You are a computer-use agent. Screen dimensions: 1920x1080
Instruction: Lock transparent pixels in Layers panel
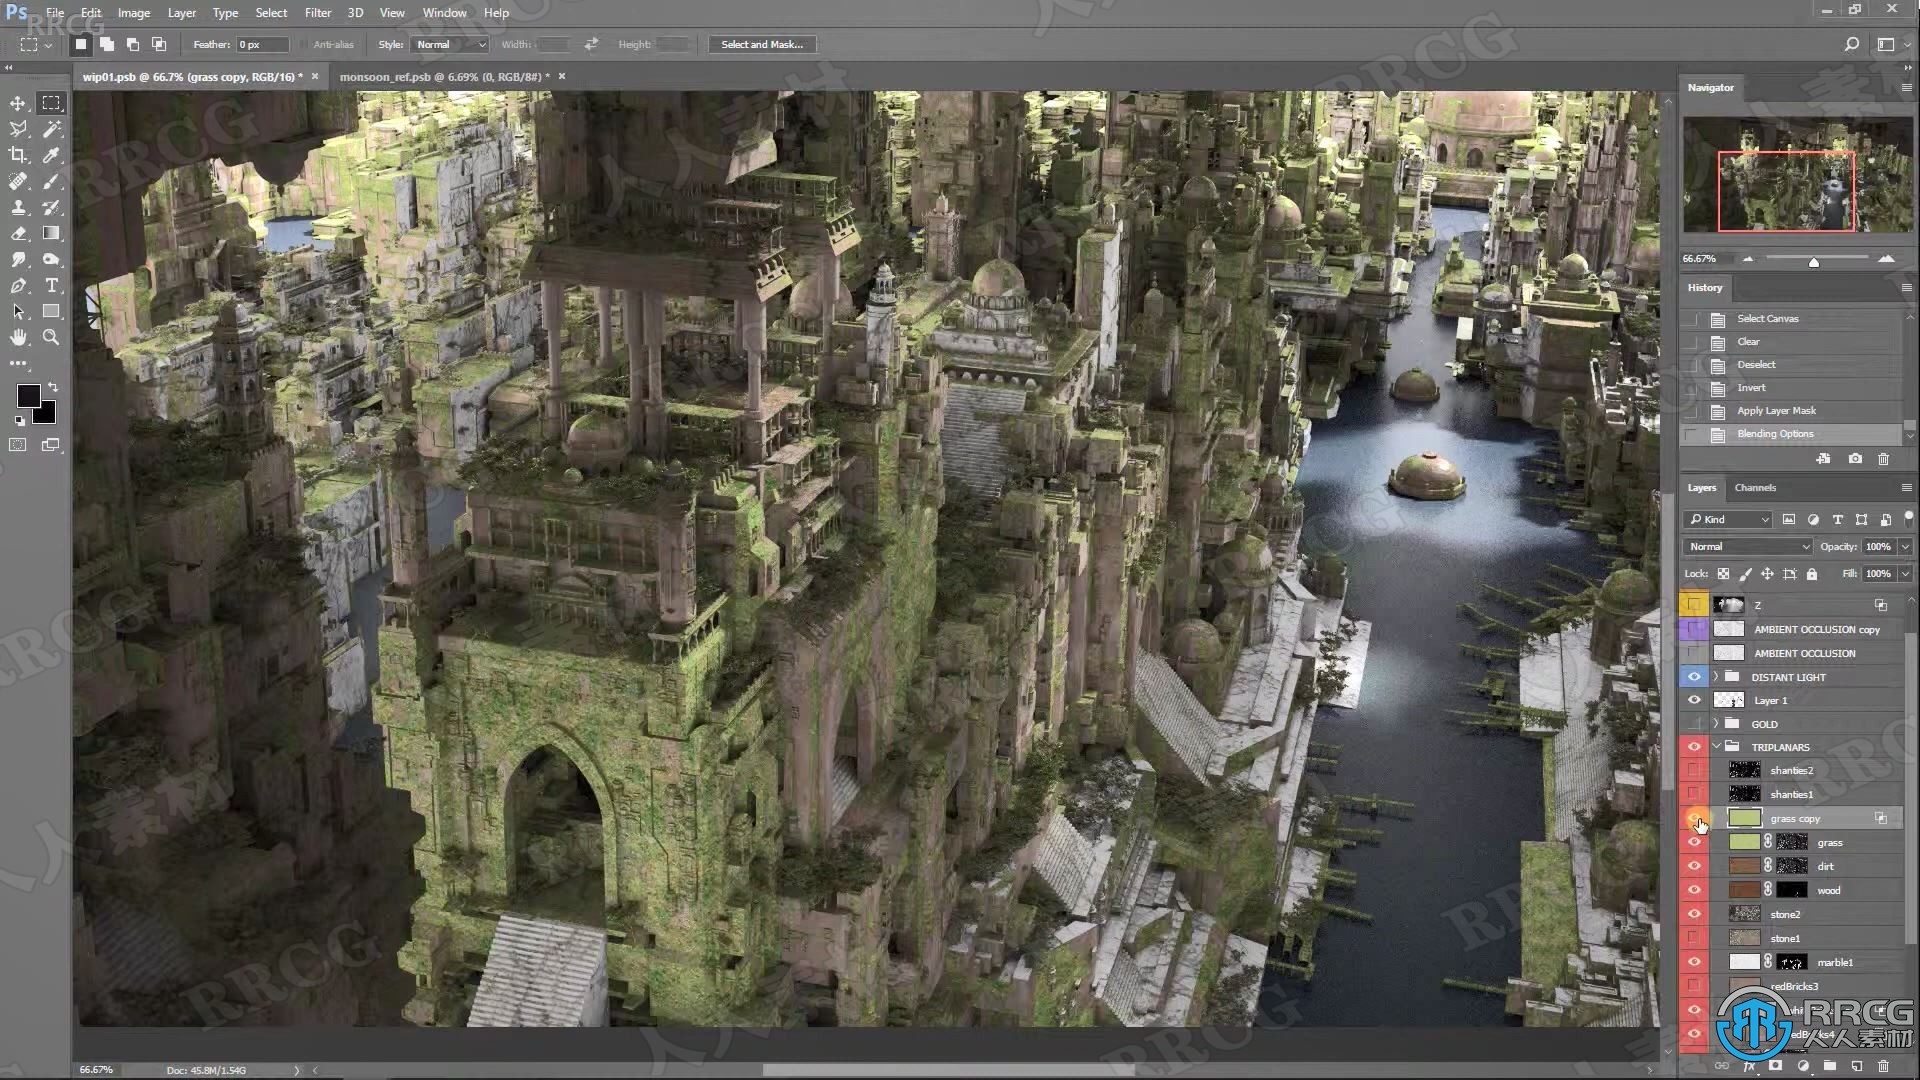coord(1723,574)
